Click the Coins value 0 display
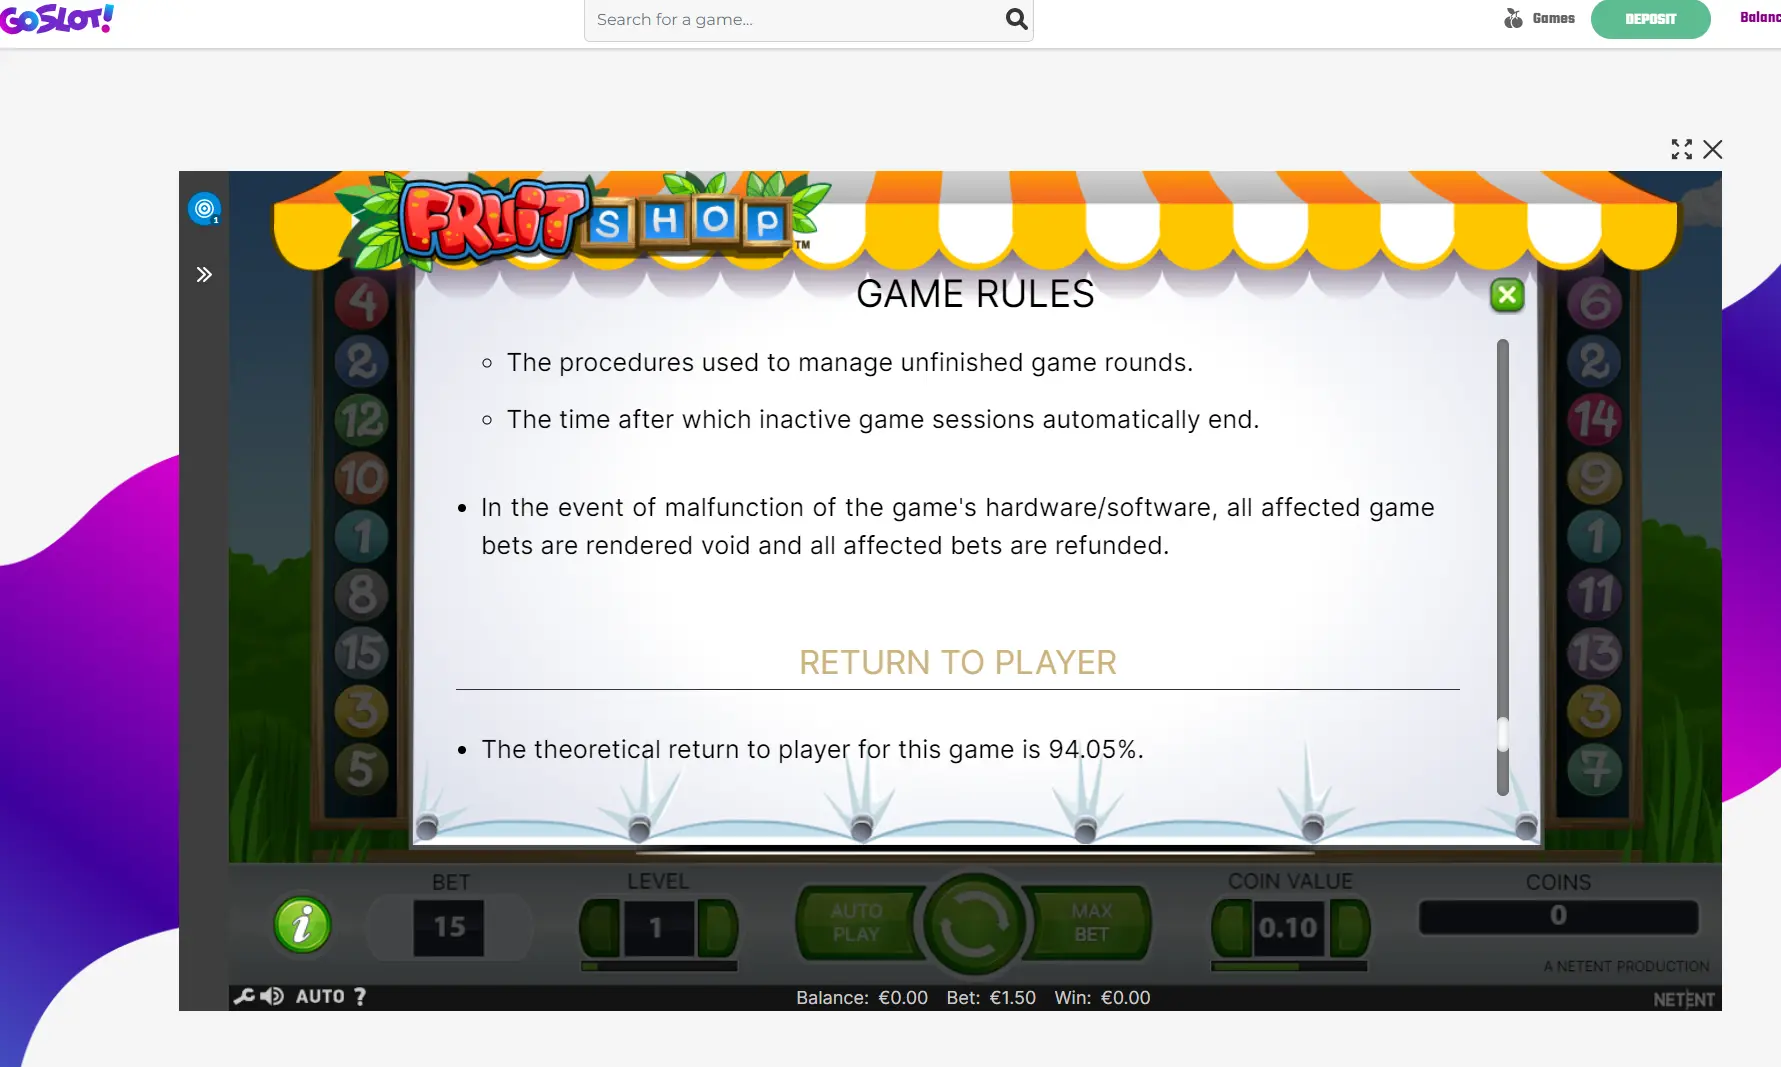 [1558, 915]
